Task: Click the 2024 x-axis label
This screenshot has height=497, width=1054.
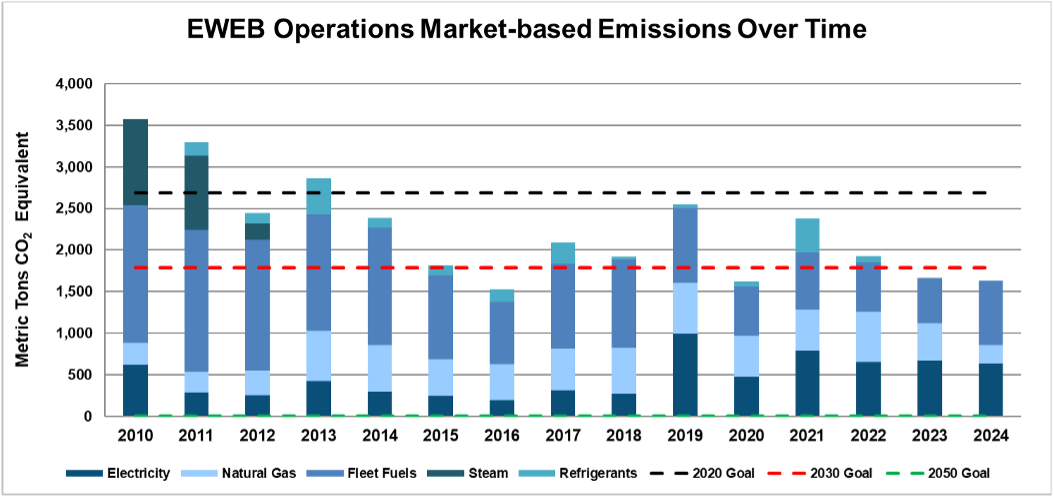Action: coord(991,436)
